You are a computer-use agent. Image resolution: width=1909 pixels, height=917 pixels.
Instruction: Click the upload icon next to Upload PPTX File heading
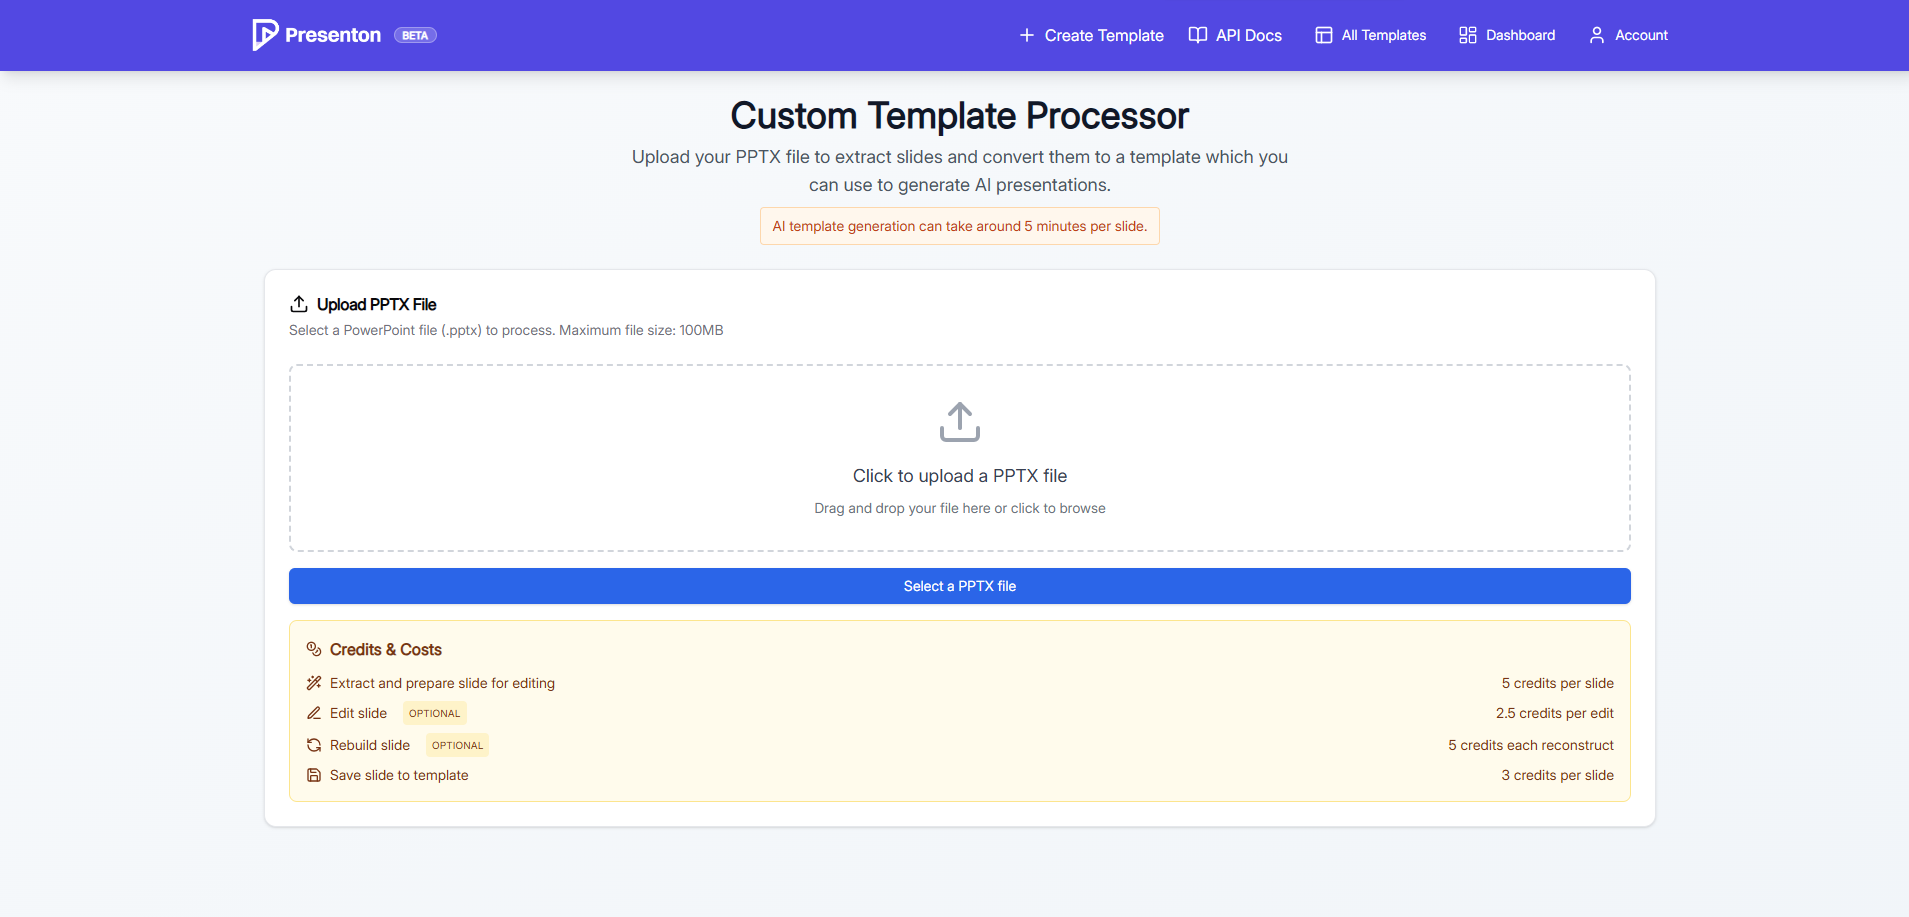(299, 304)
